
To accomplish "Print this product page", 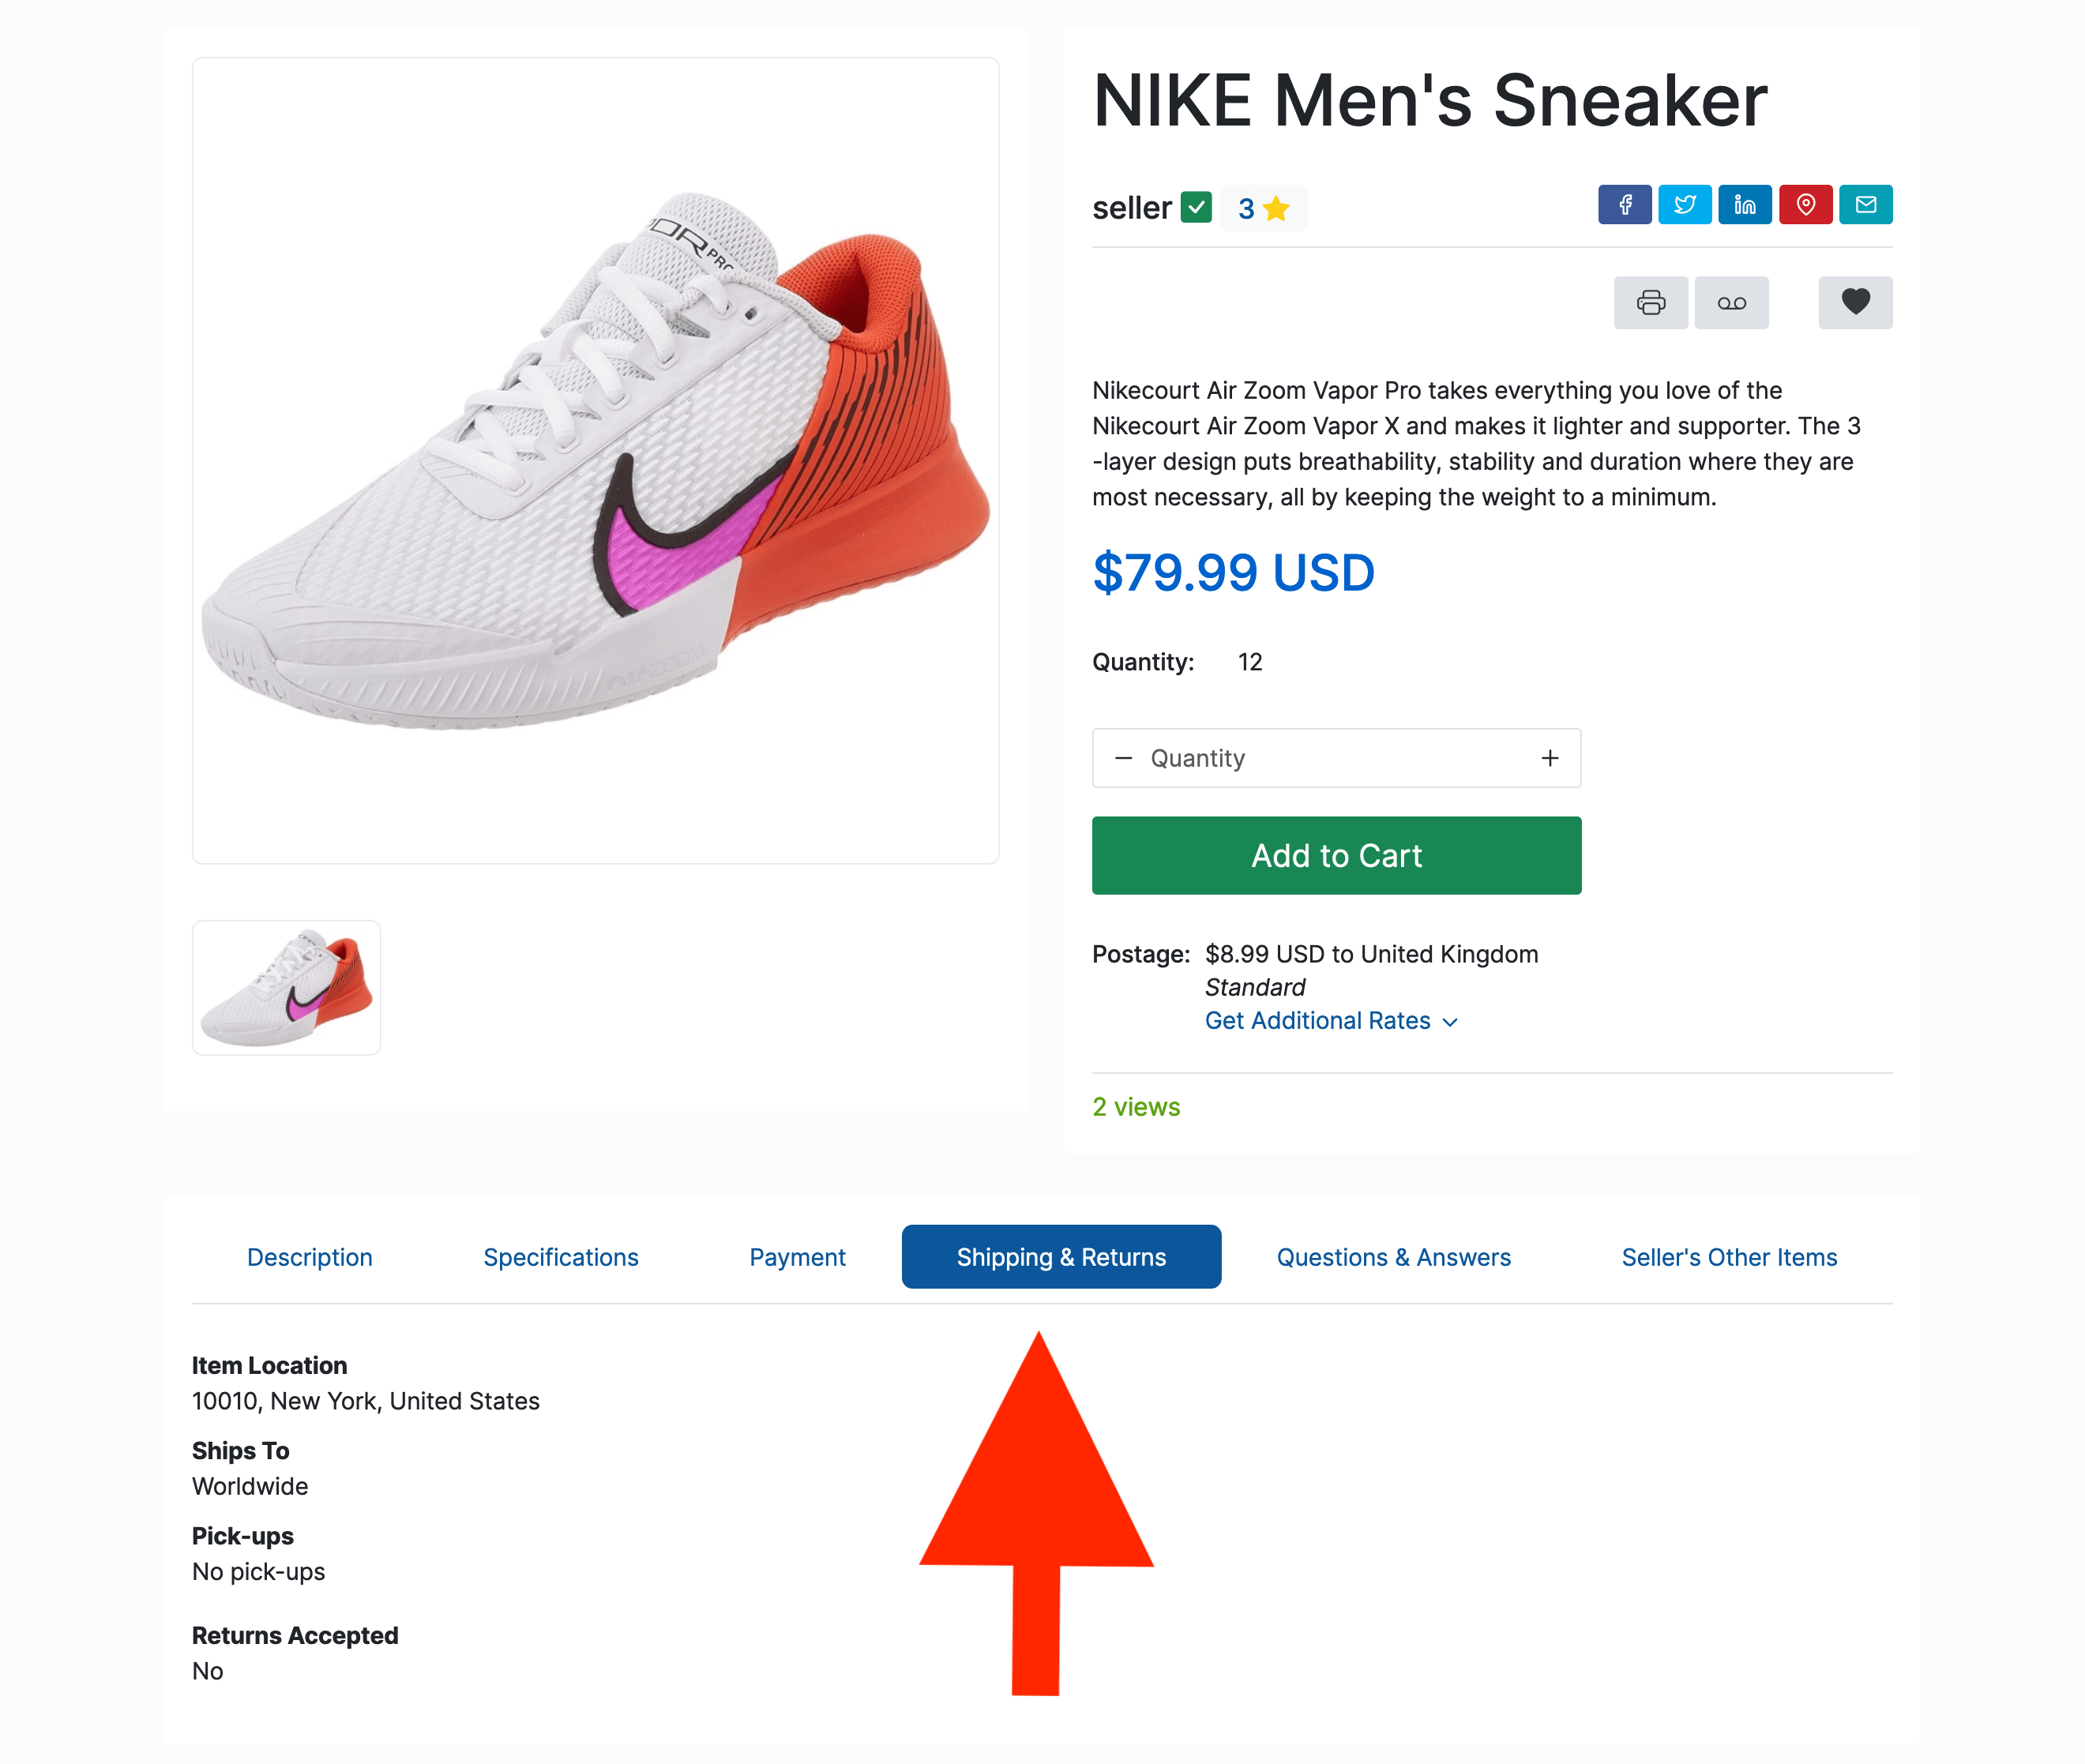I will tap(1650, 302).
